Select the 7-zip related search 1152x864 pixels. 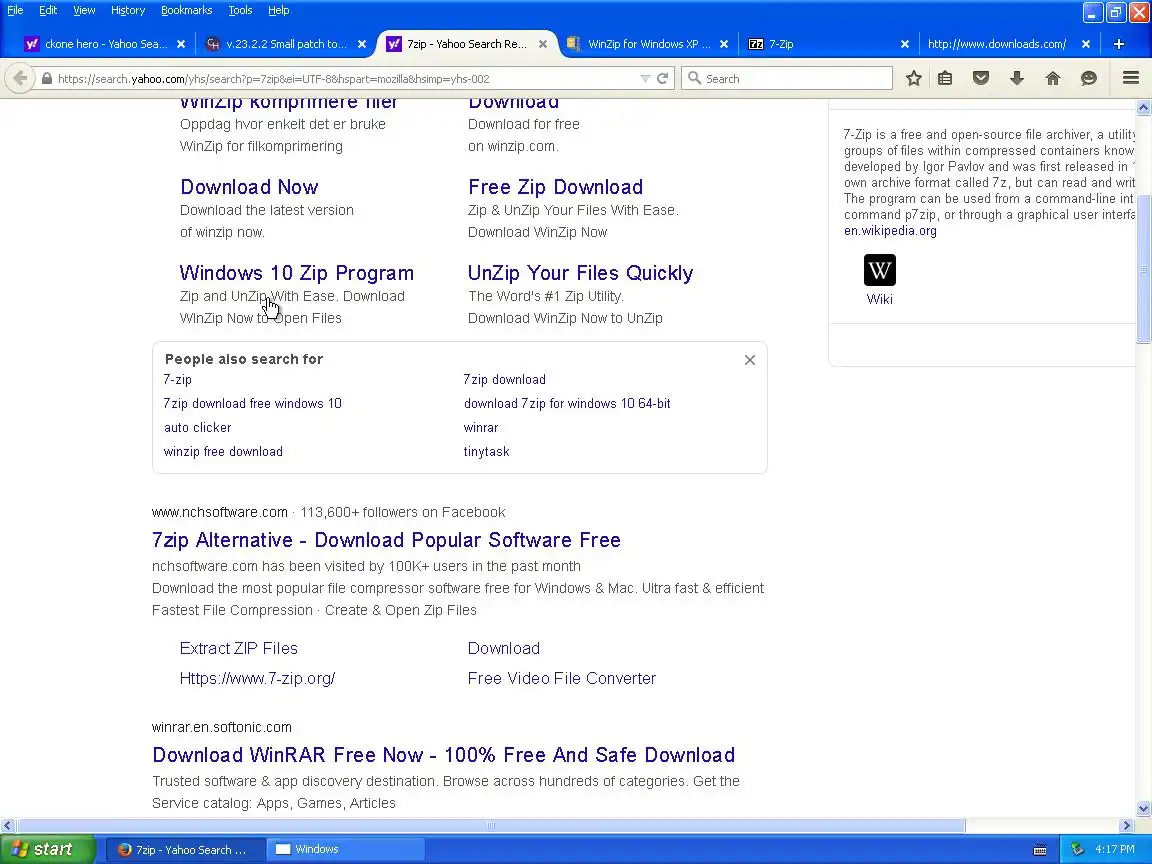coord(178,379)
